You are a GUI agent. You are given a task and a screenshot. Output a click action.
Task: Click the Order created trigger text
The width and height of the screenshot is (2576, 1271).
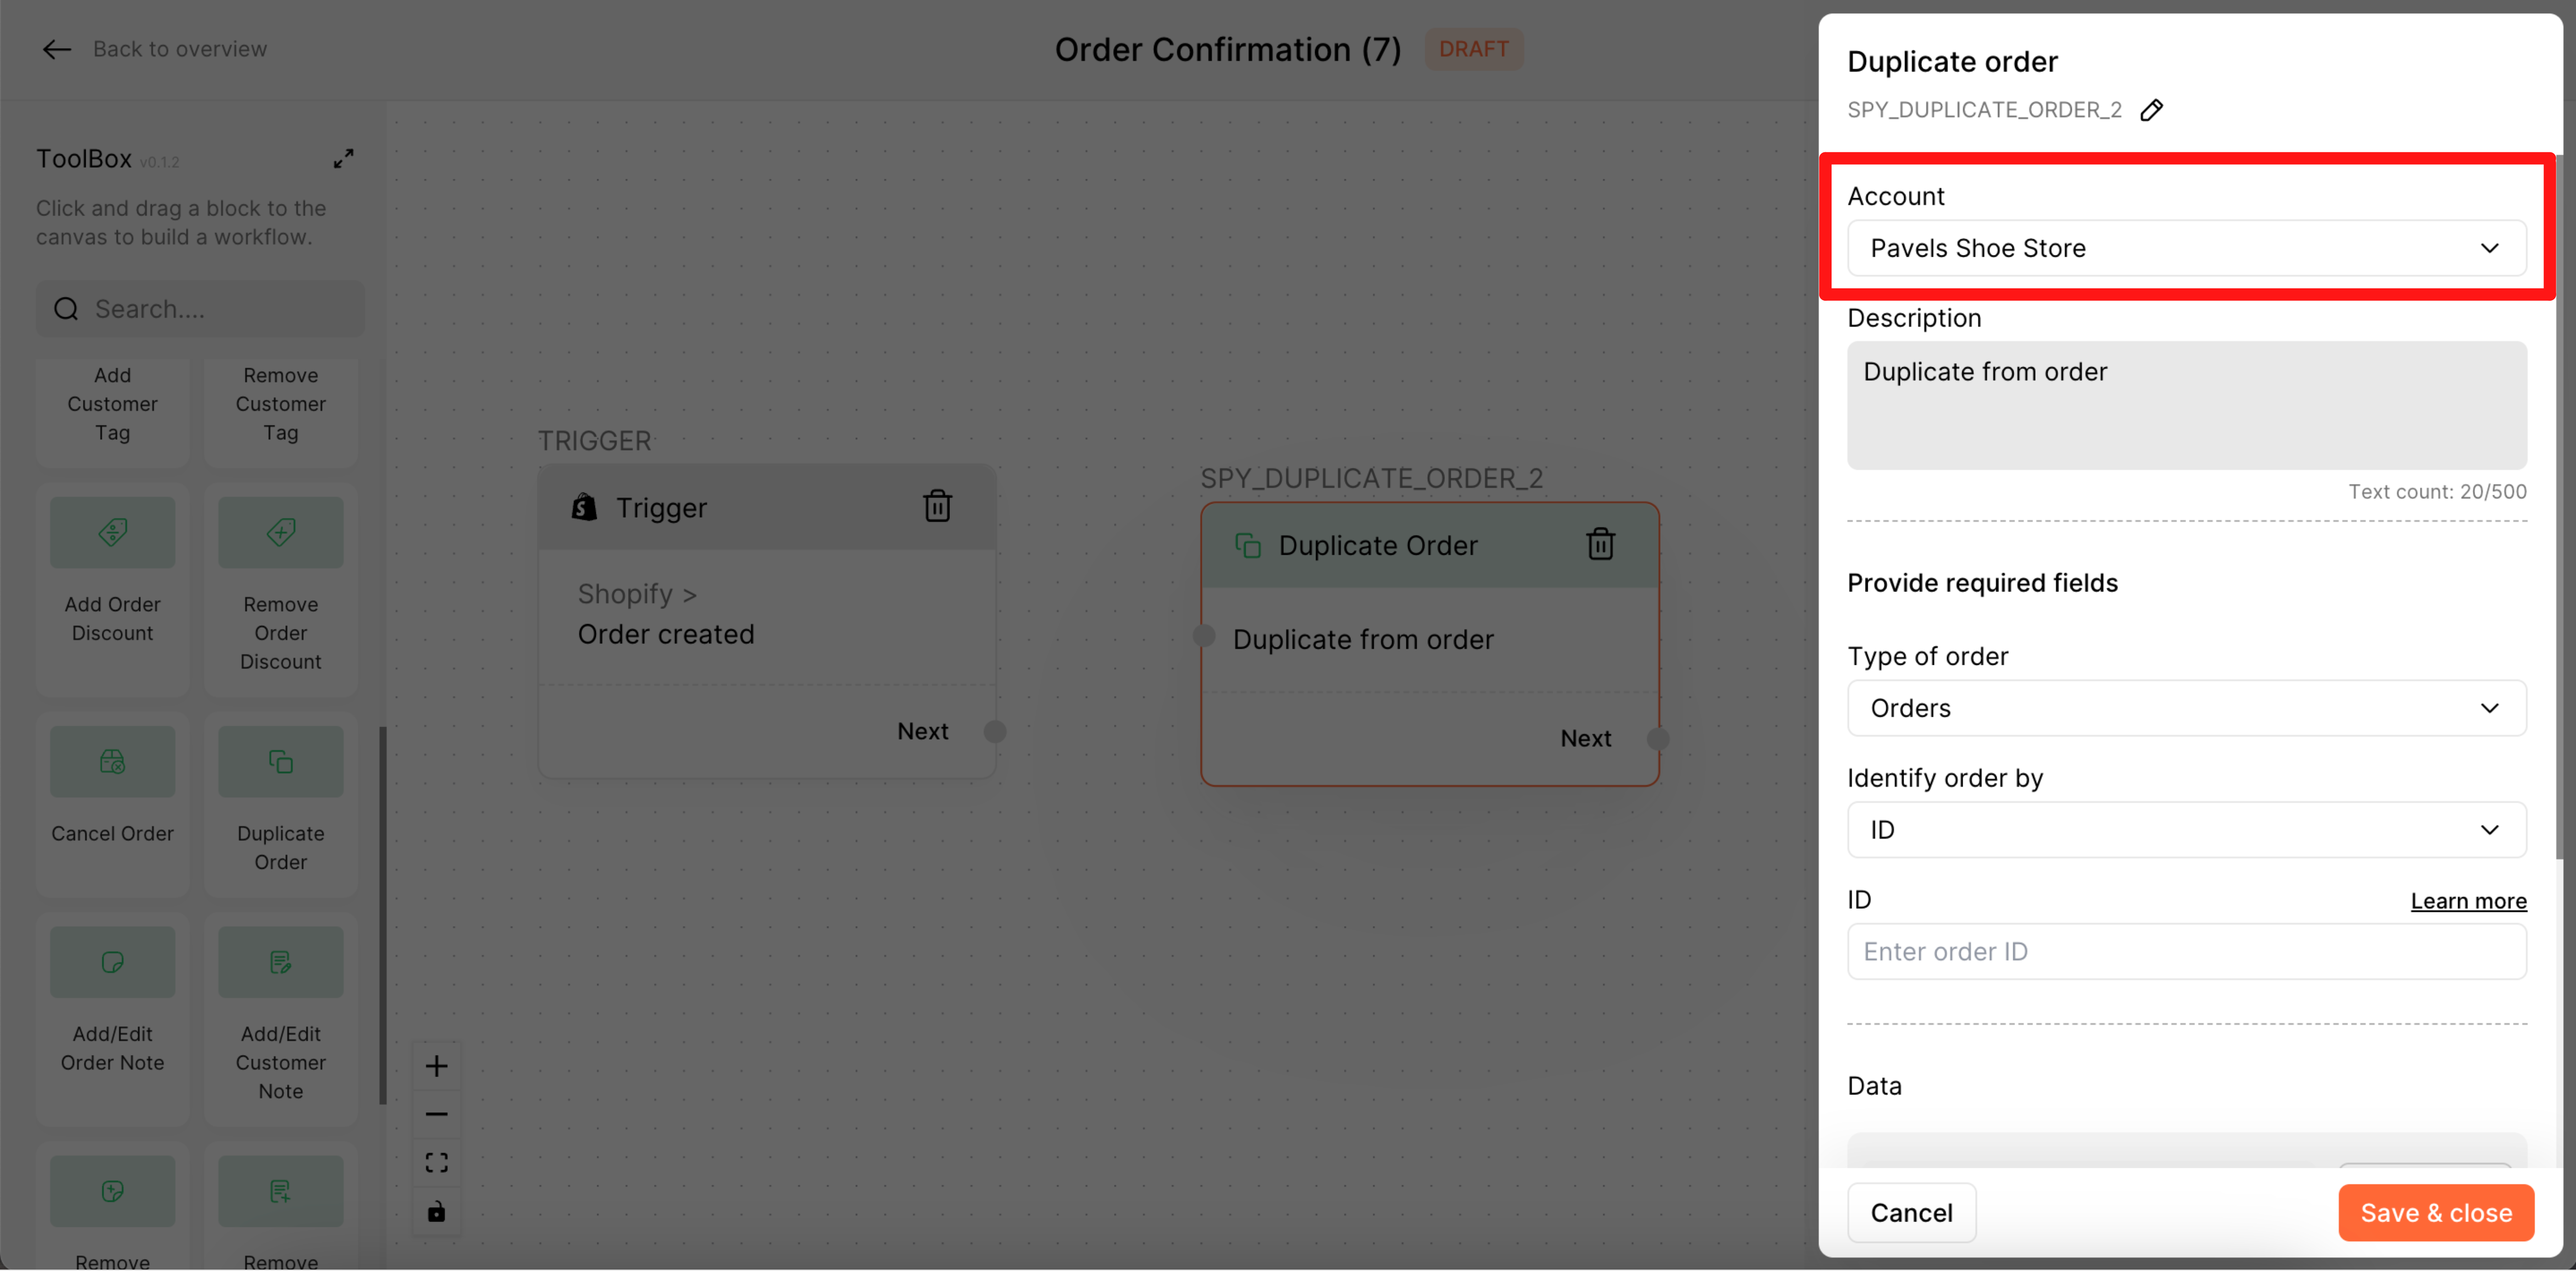click(666, 635)
